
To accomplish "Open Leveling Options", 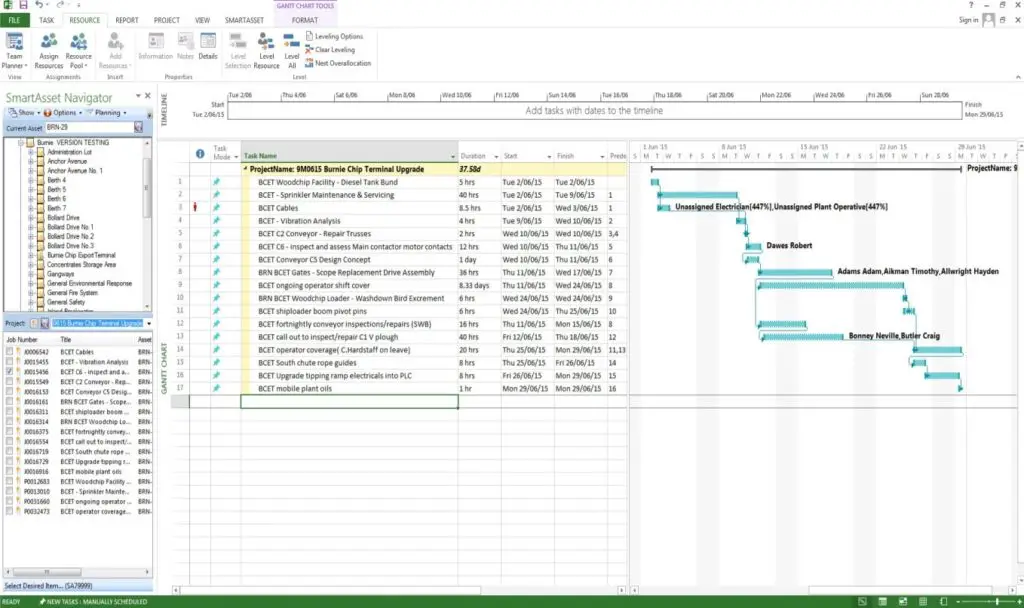I will [x=334, y=37].
